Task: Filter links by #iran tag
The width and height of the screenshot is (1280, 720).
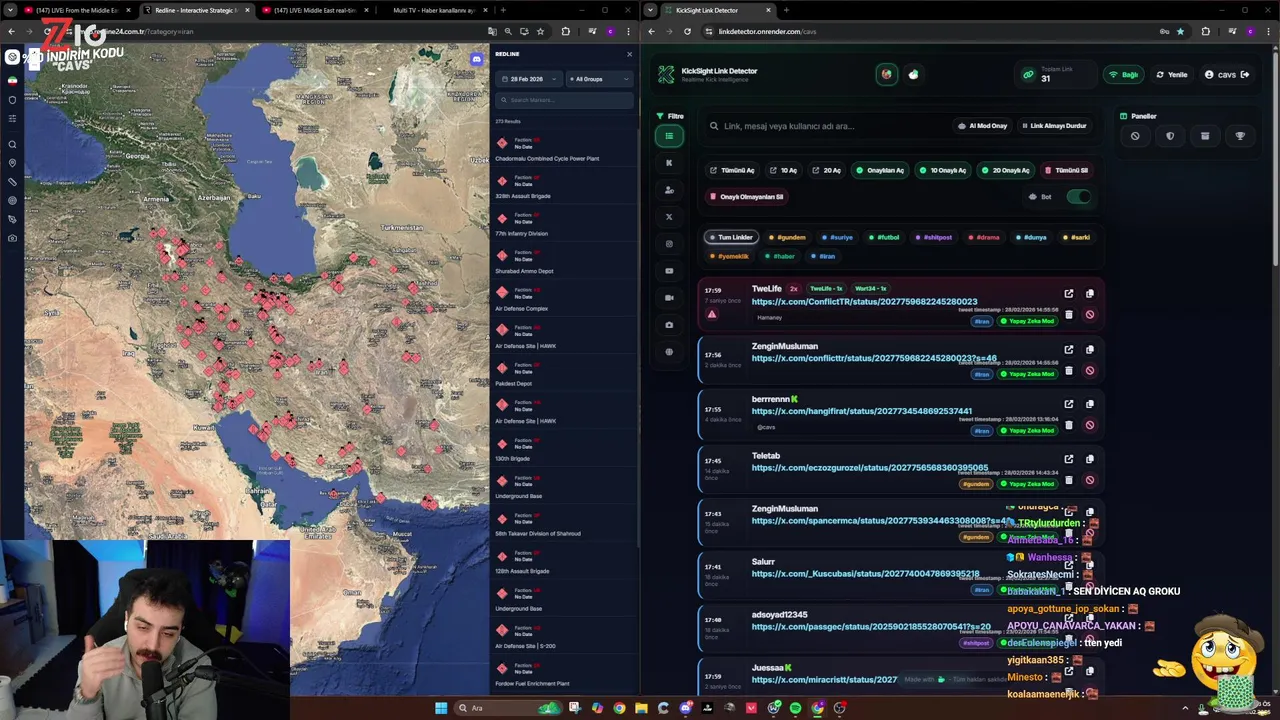Action: coord(822,256)
